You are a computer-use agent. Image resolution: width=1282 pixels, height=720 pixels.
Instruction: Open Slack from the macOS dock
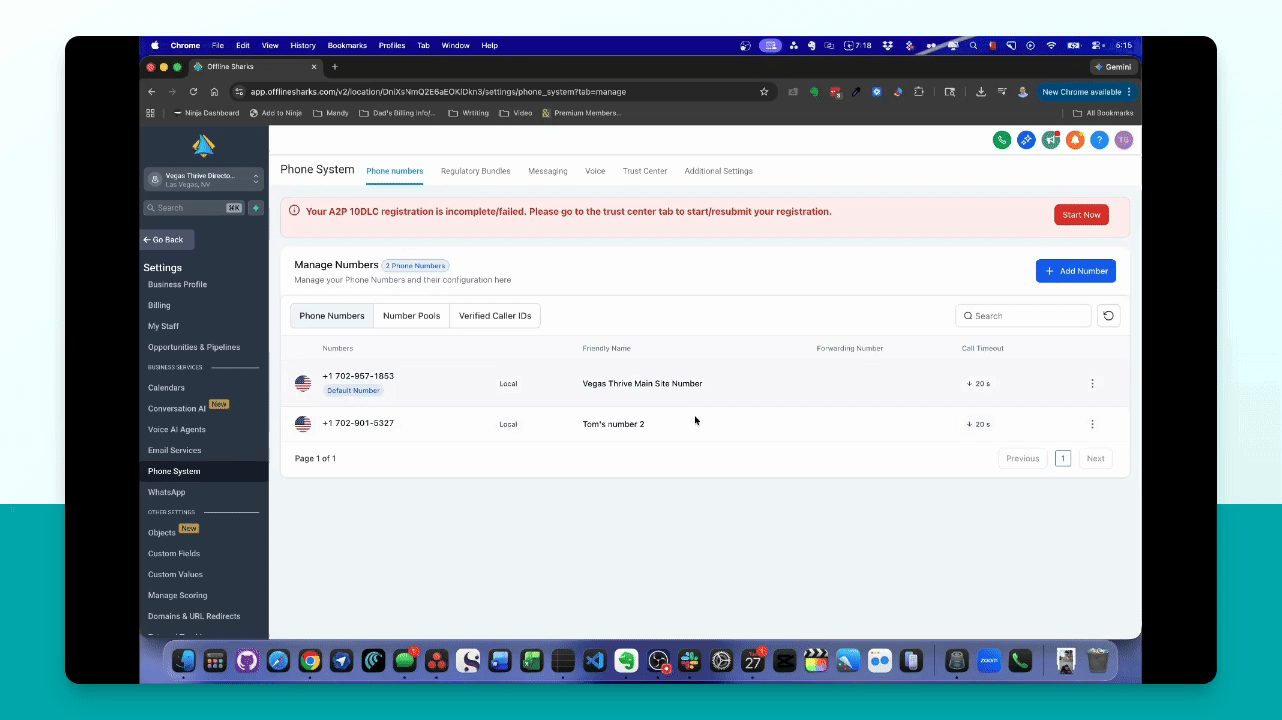coord(689,661)
